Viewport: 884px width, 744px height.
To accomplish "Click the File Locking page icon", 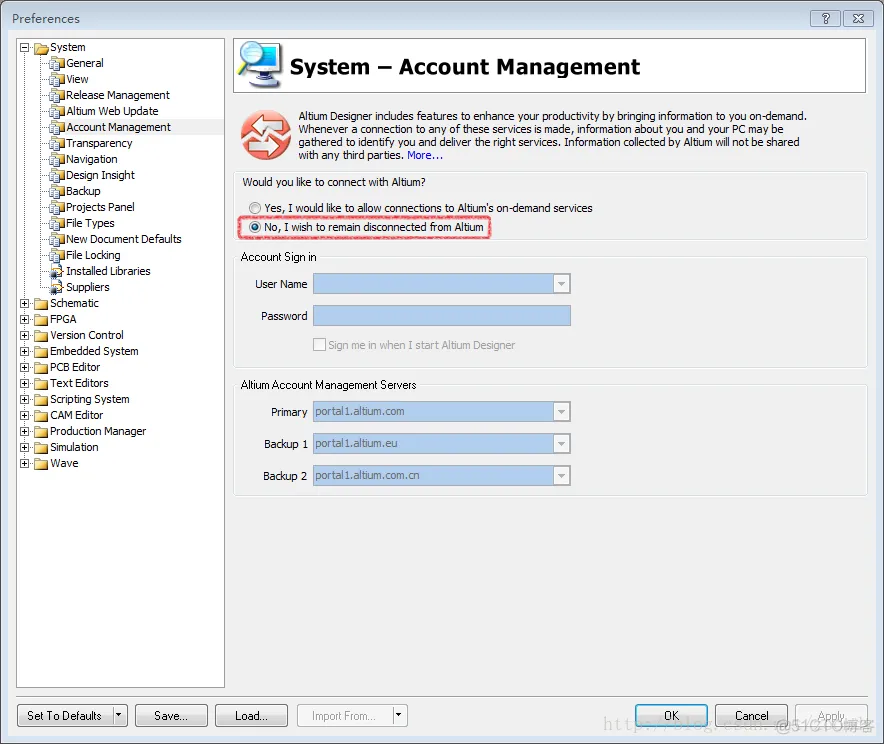I will pyautogui.click(x=57, y=256).
